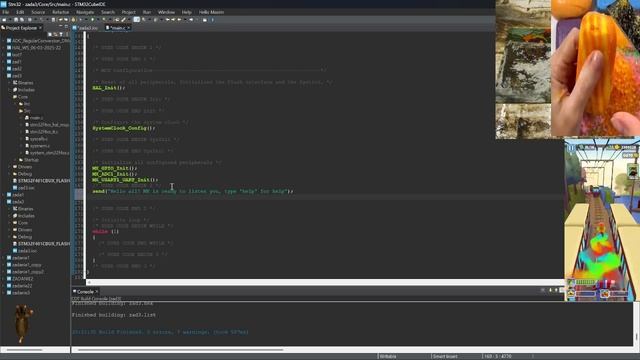The image size is (640, 360).
Task: Select ADC_RegularConversion project in explorer
Action: [39, 41]
